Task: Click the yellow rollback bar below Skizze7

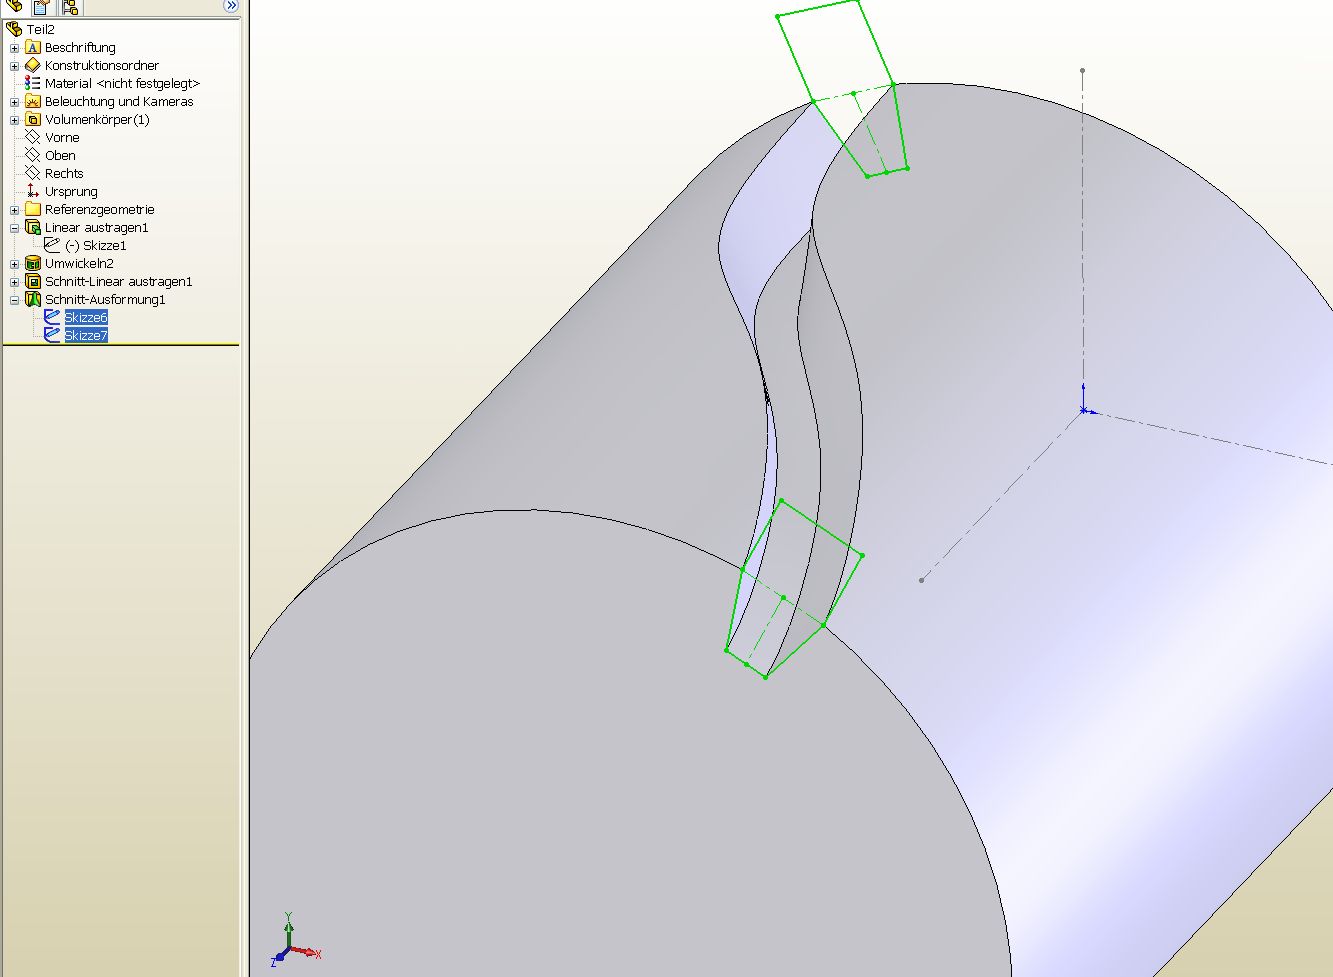Action: click(x=121, y=345)
